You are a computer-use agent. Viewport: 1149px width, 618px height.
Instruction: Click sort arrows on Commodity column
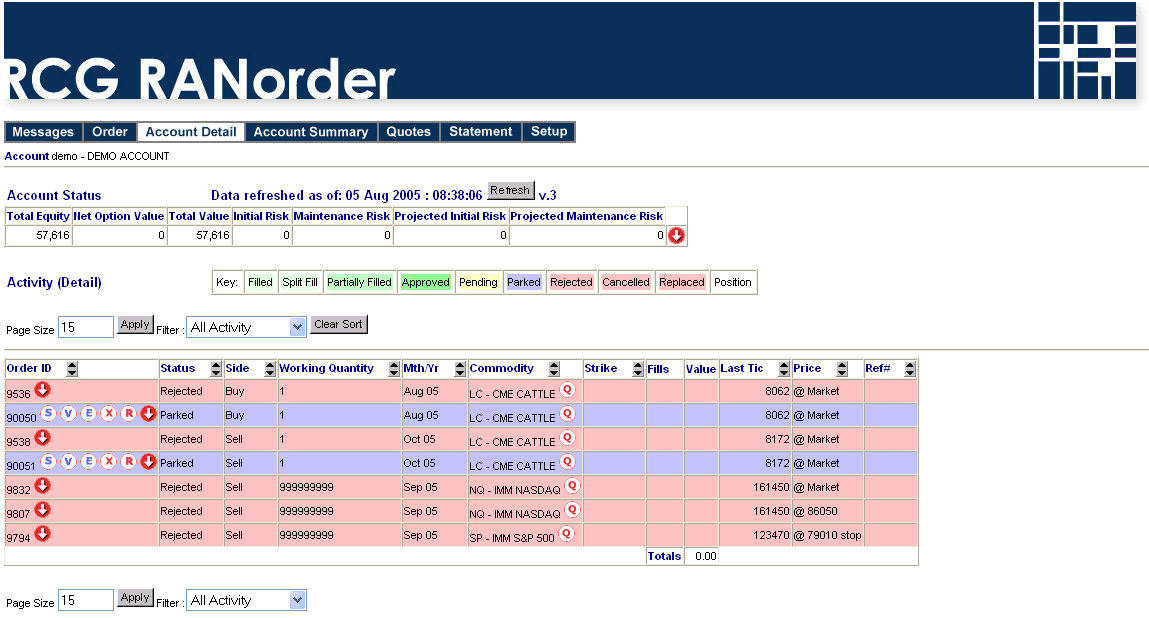tap(554, 369)
